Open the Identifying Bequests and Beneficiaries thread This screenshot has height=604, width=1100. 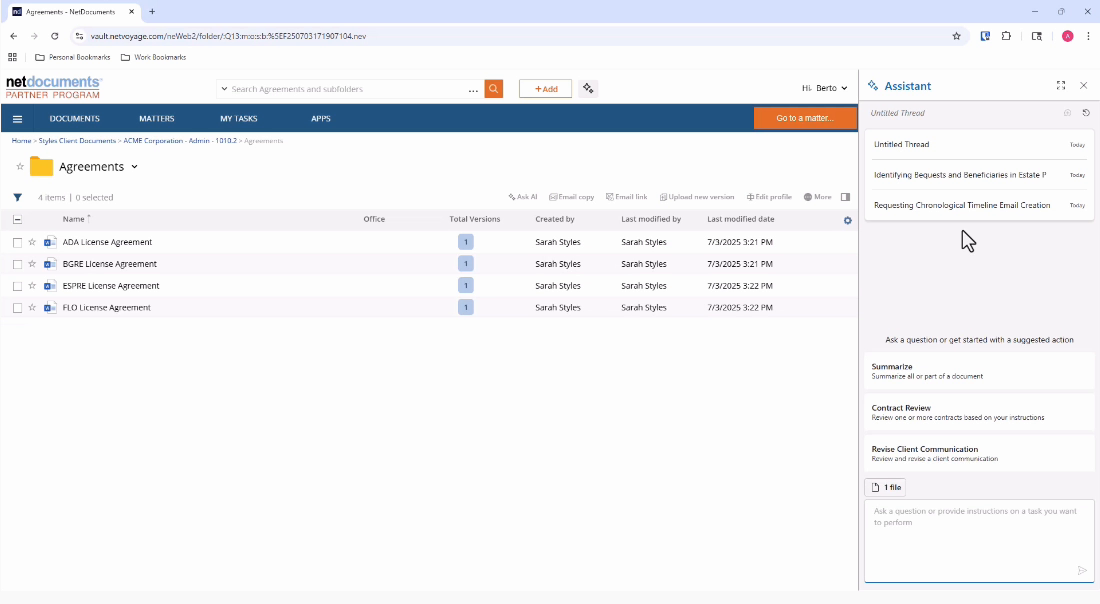[979, 175]
